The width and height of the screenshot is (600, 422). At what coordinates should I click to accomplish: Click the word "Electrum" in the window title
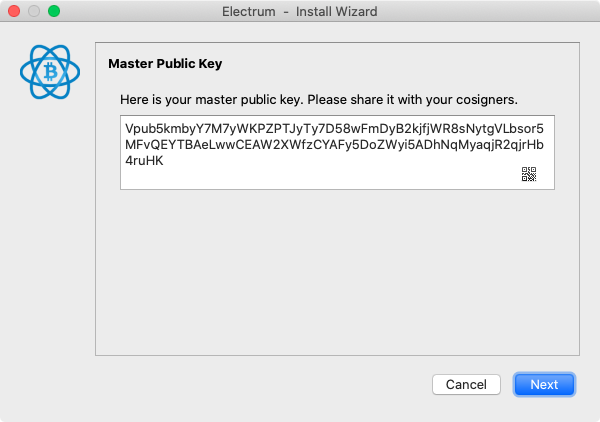click(x=249, y=11)
